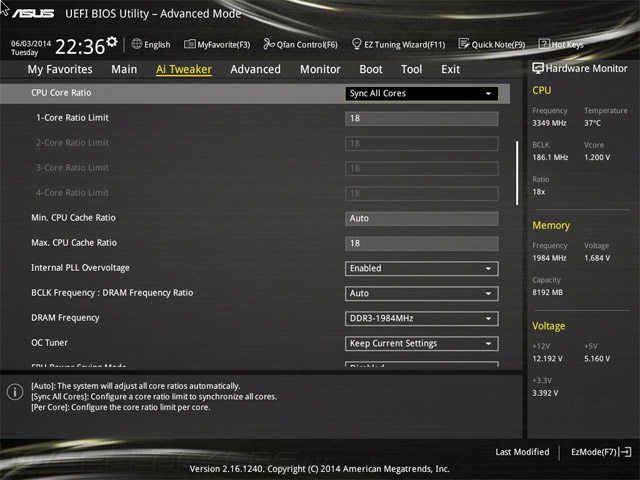Click the BCLK Frequency : DRAM Frequency Ratio label
This screenshot has width=640, height=480.
click(112, 293)
